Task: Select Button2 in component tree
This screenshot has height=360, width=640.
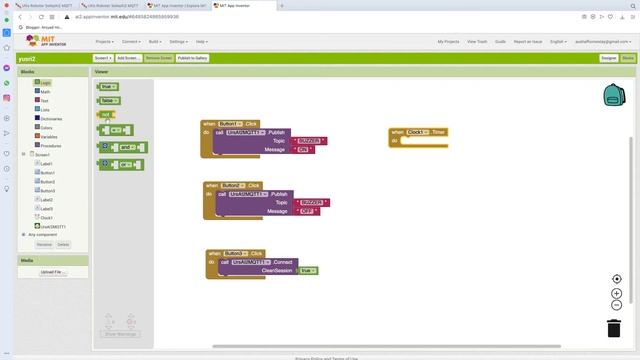Action: 47,182
